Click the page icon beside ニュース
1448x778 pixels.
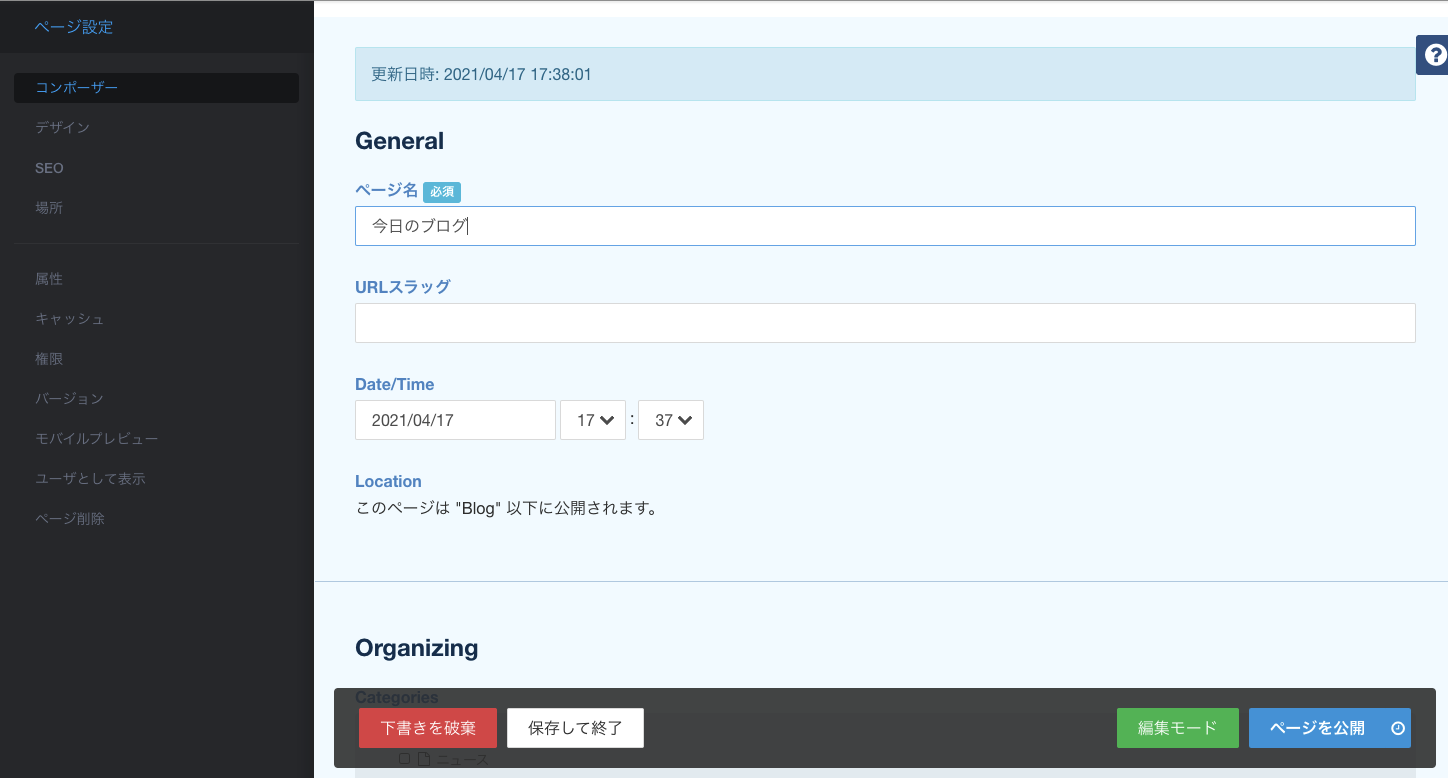[x=423, y=759]
